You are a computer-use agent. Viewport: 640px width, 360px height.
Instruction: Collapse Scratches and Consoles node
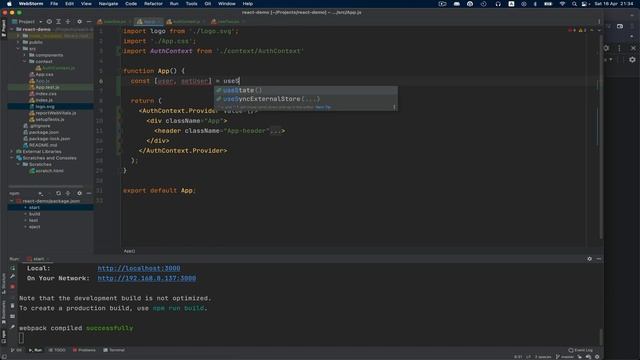12,158
